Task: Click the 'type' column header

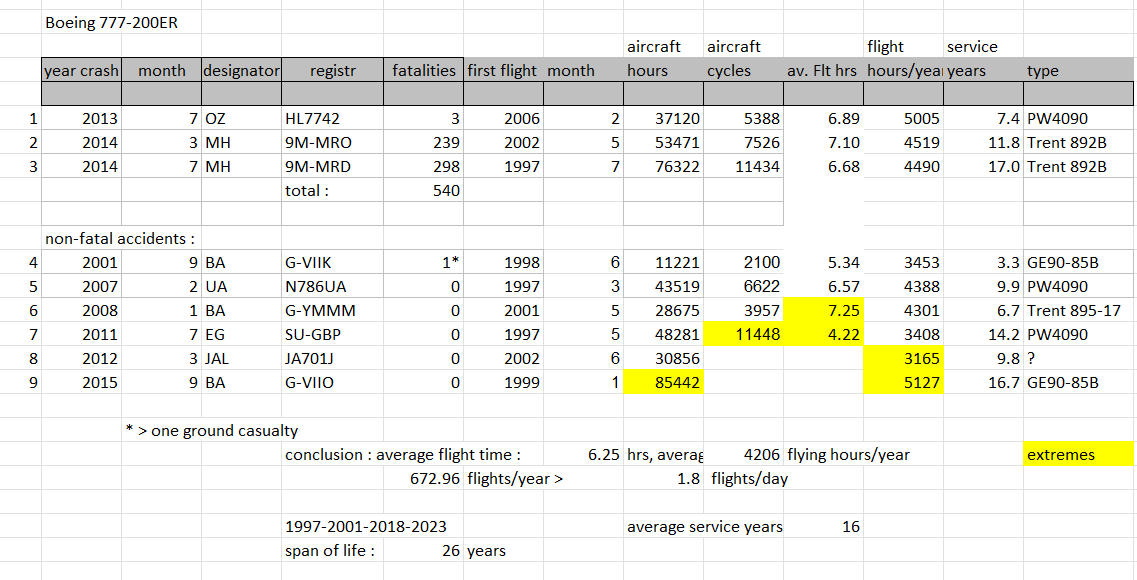Action: point(1080,70)
